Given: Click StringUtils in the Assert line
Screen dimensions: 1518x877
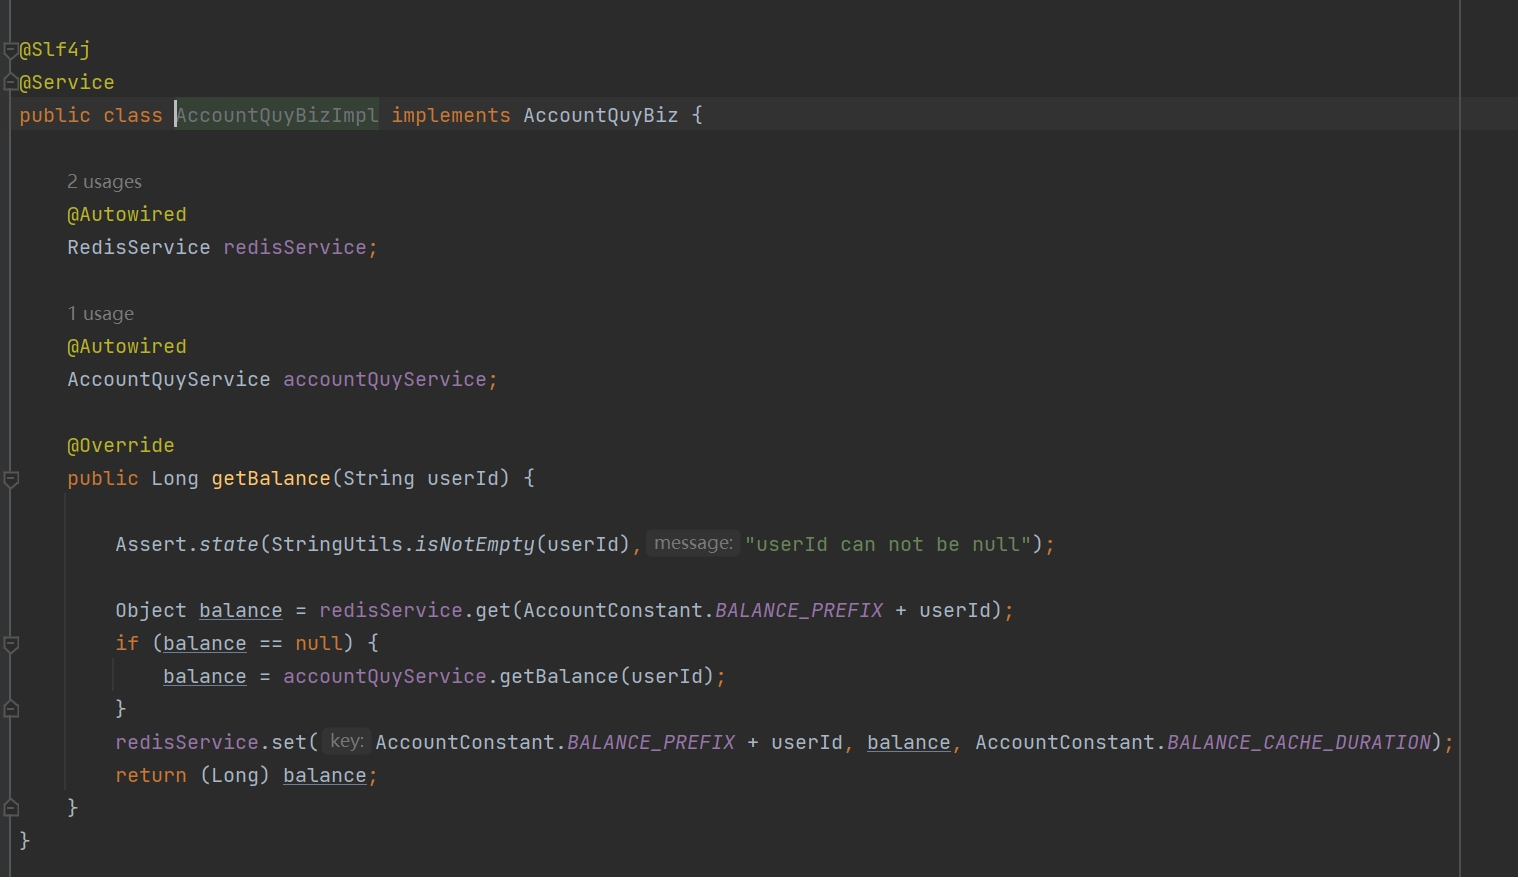Looking at the screenshot, I should pos(337,545).
